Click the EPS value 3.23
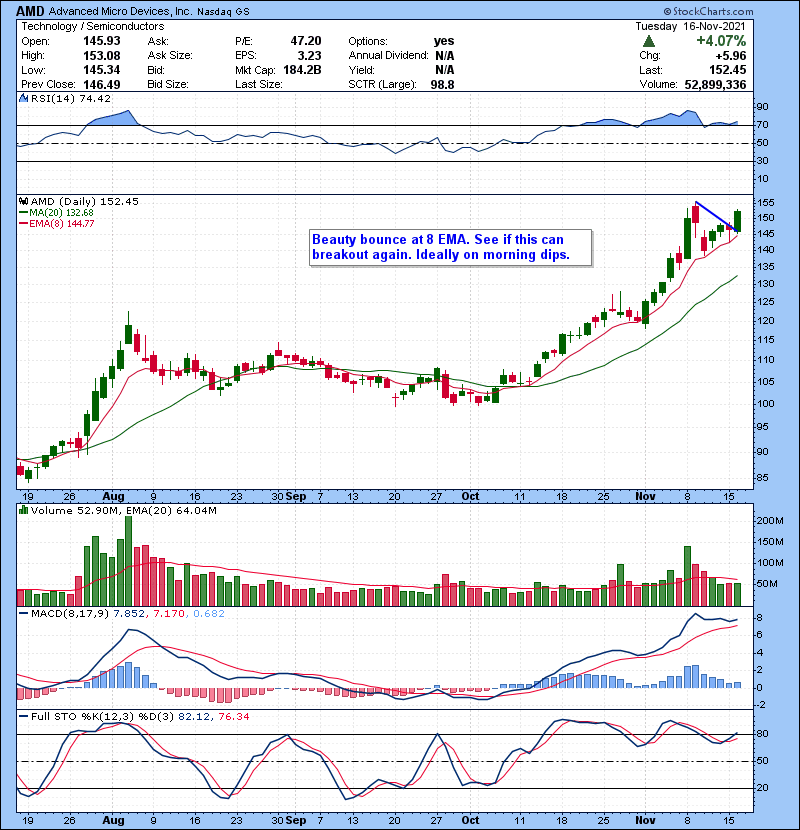The width and height of the screenshot is (800, 830). click(310, 56)
